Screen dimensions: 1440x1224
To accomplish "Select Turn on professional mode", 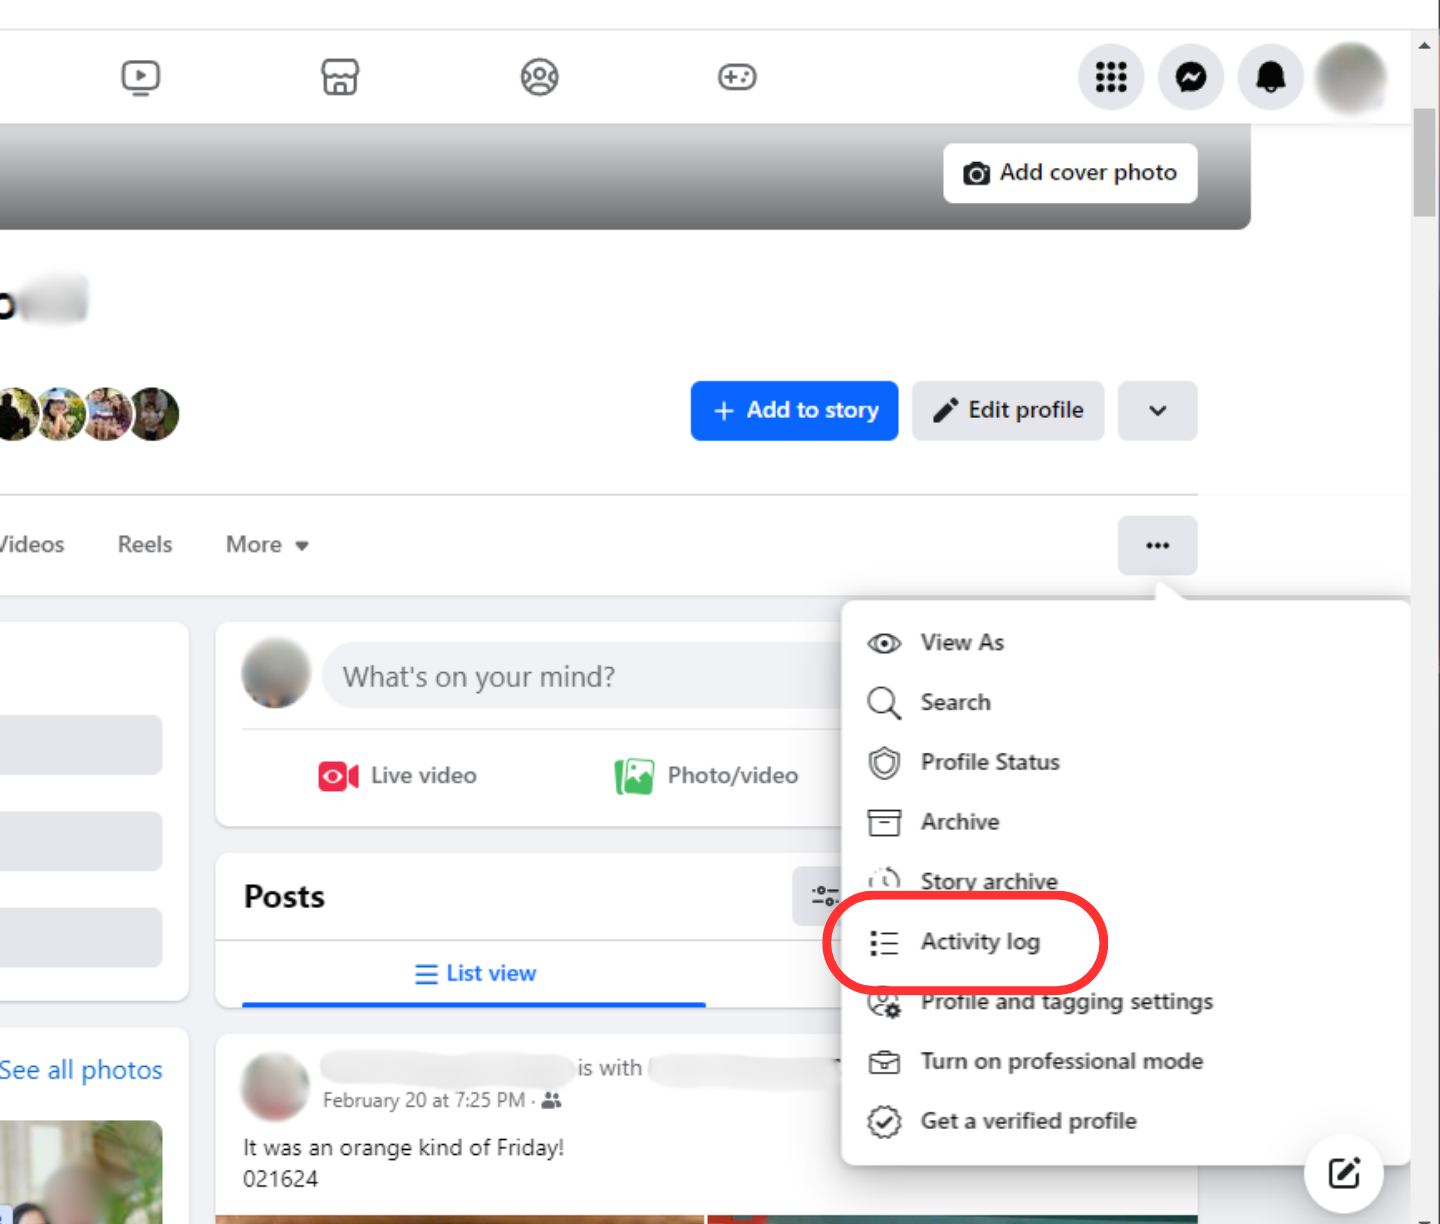I will pos(1126,1062).
